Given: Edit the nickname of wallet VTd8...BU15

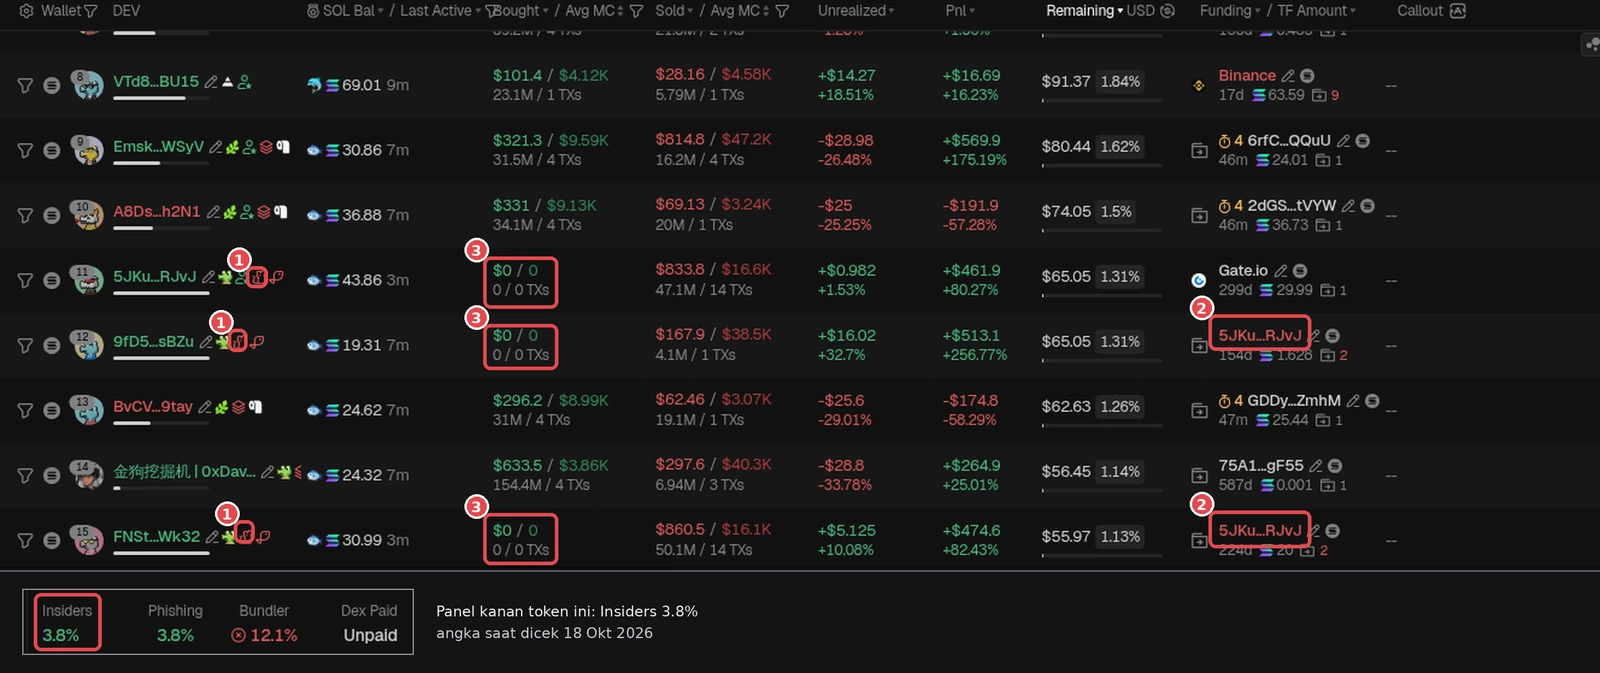Looking at the screenshot, I should click(x=211, y=82).
